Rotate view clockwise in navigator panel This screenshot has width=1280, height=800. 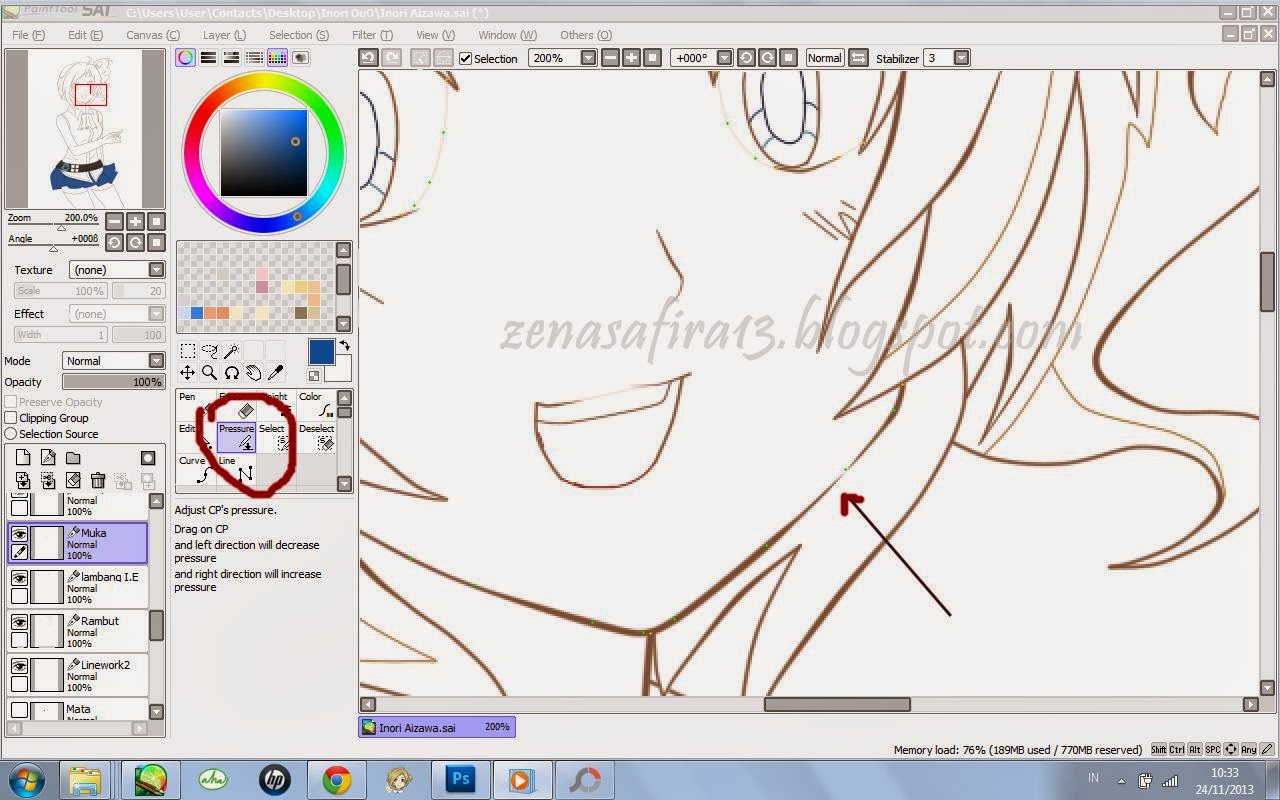(135, 242)
